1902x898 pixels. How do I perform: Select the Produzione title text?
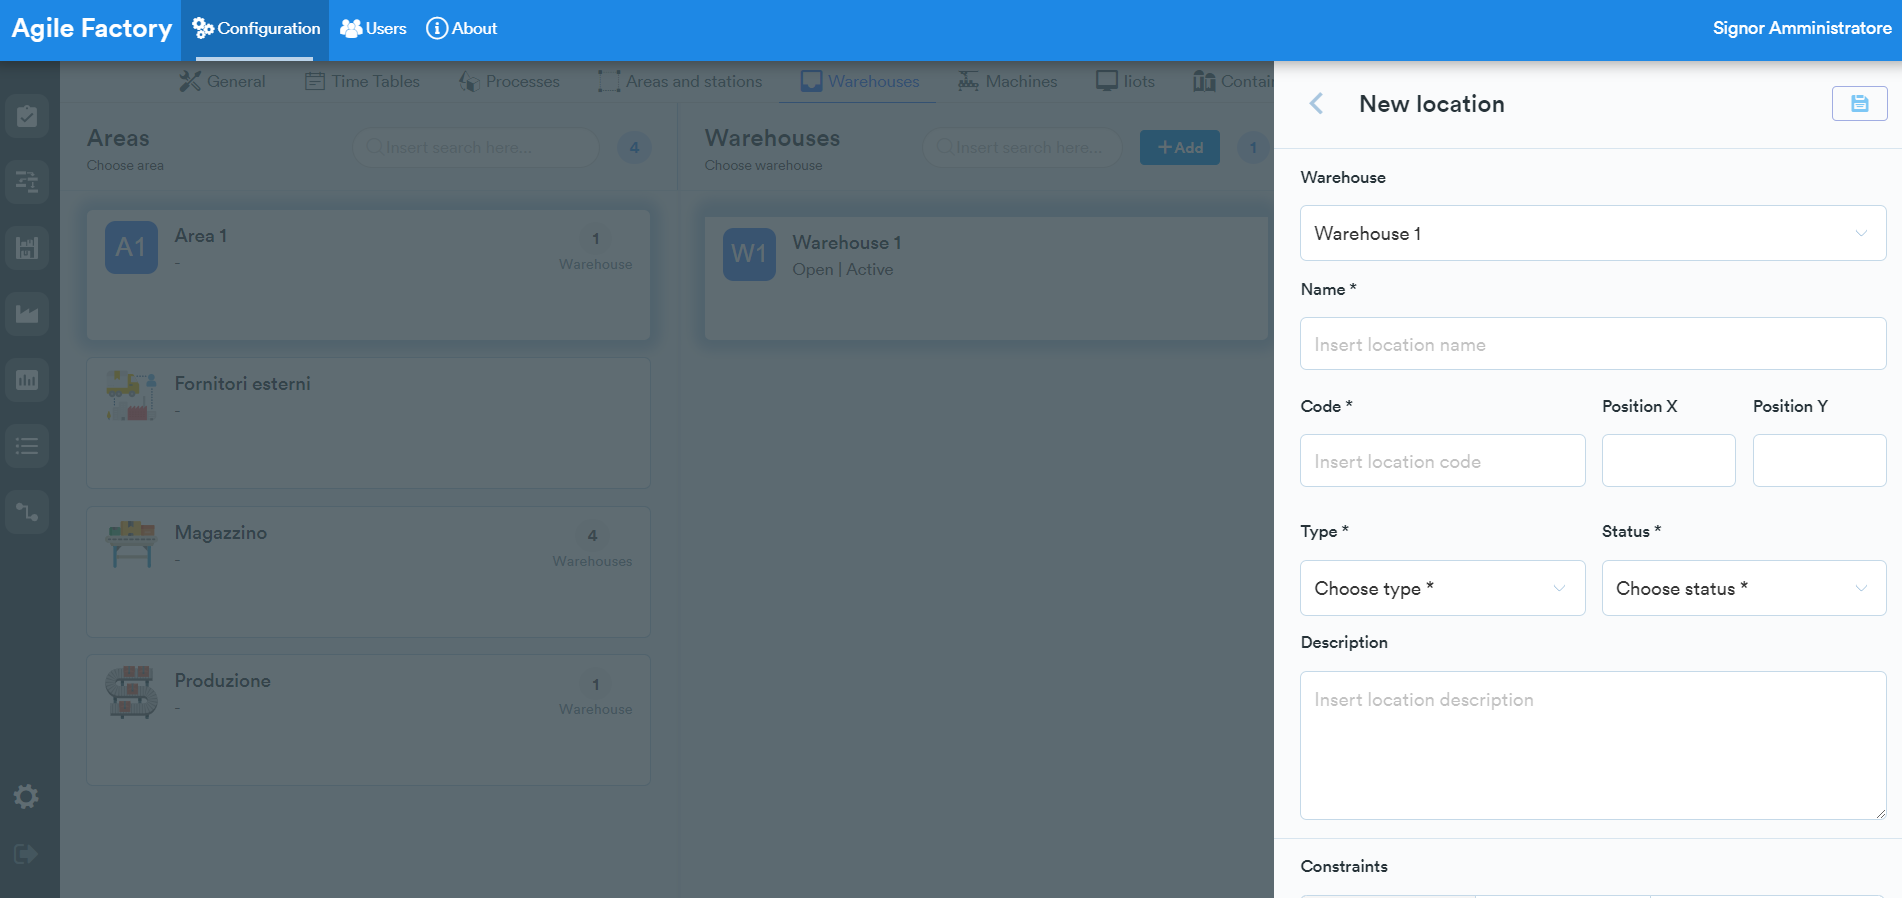(x=223, y=681)
